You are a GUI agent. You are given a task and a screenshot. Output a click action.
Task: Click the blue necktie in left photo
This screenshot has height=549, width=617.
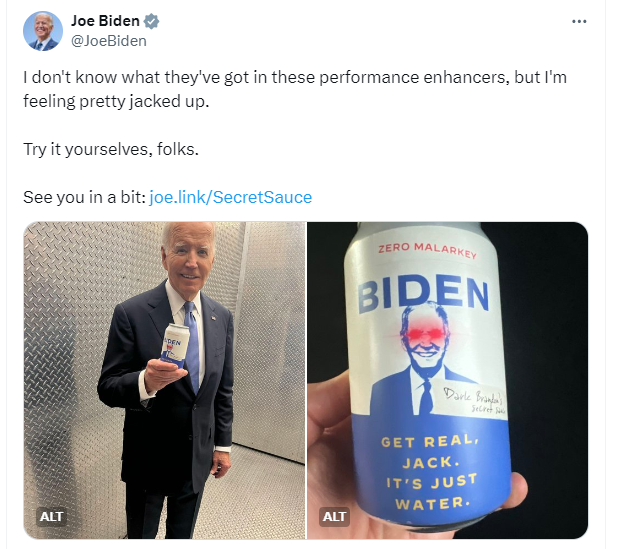coord(192,346)
